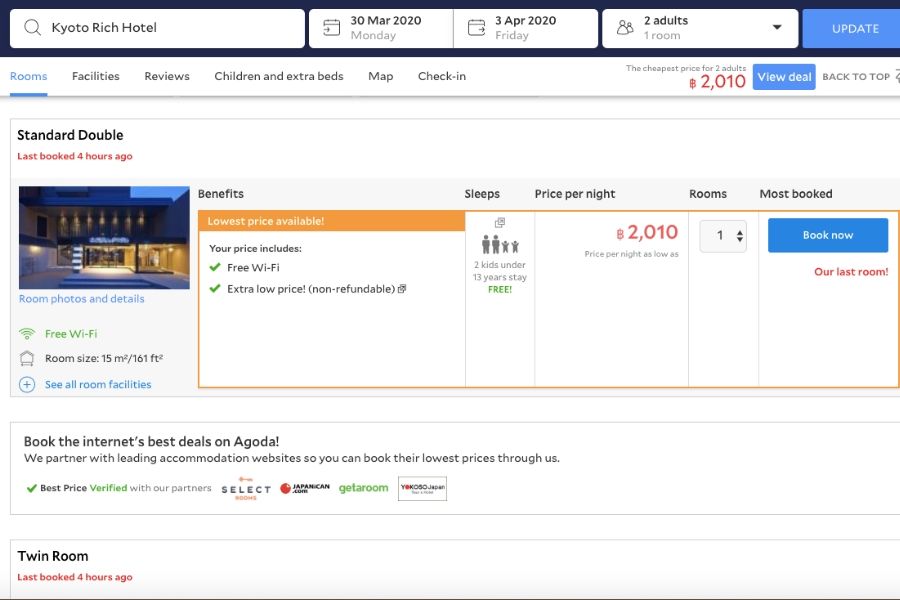Image resolution: width=900 pixels, height=600 pixels.
Task: Edit the Kyoto Rich Hotel search field
Action: tap(157, 28)
